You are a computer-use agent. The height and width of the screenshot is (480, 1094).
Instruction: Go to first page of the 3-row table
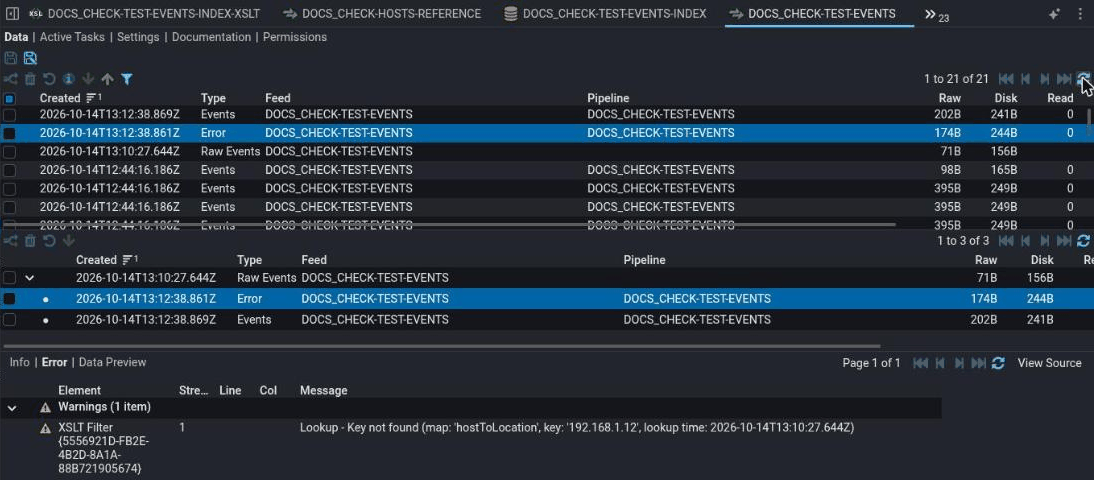[x=1005, y=241]
